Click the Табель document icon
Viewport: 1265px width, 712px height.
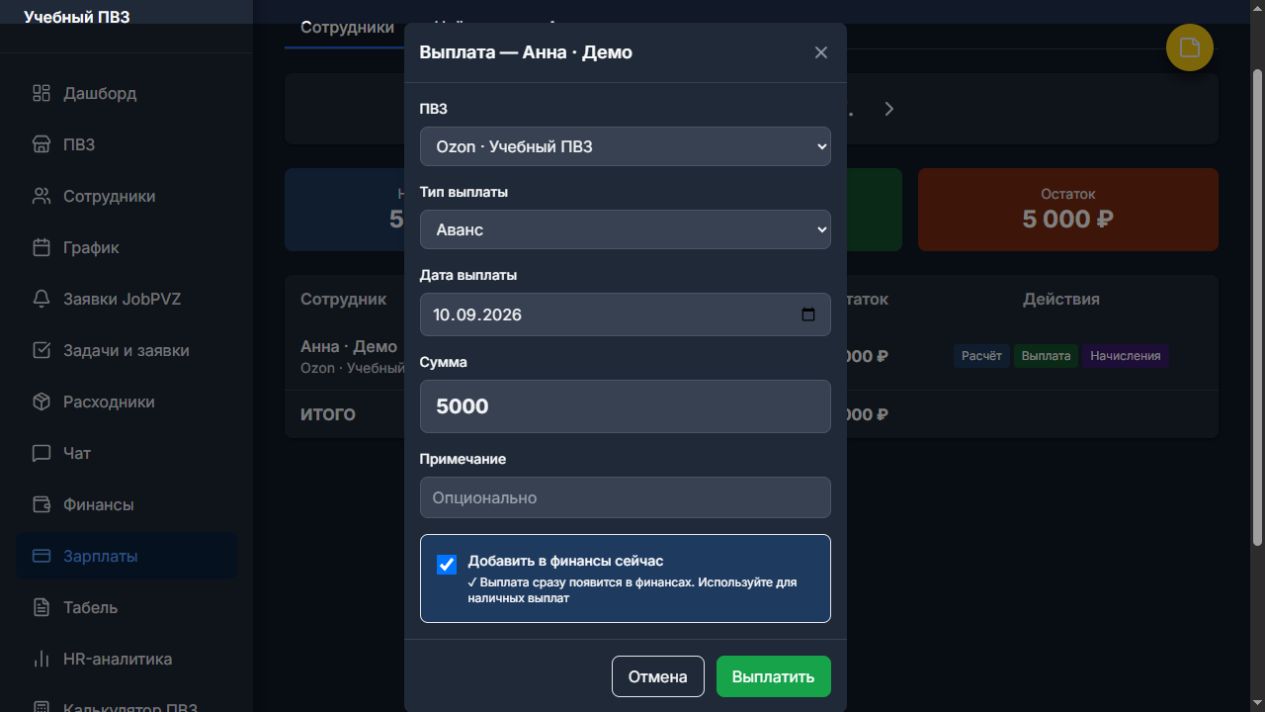pyautogui.click(x=41, y=607)
